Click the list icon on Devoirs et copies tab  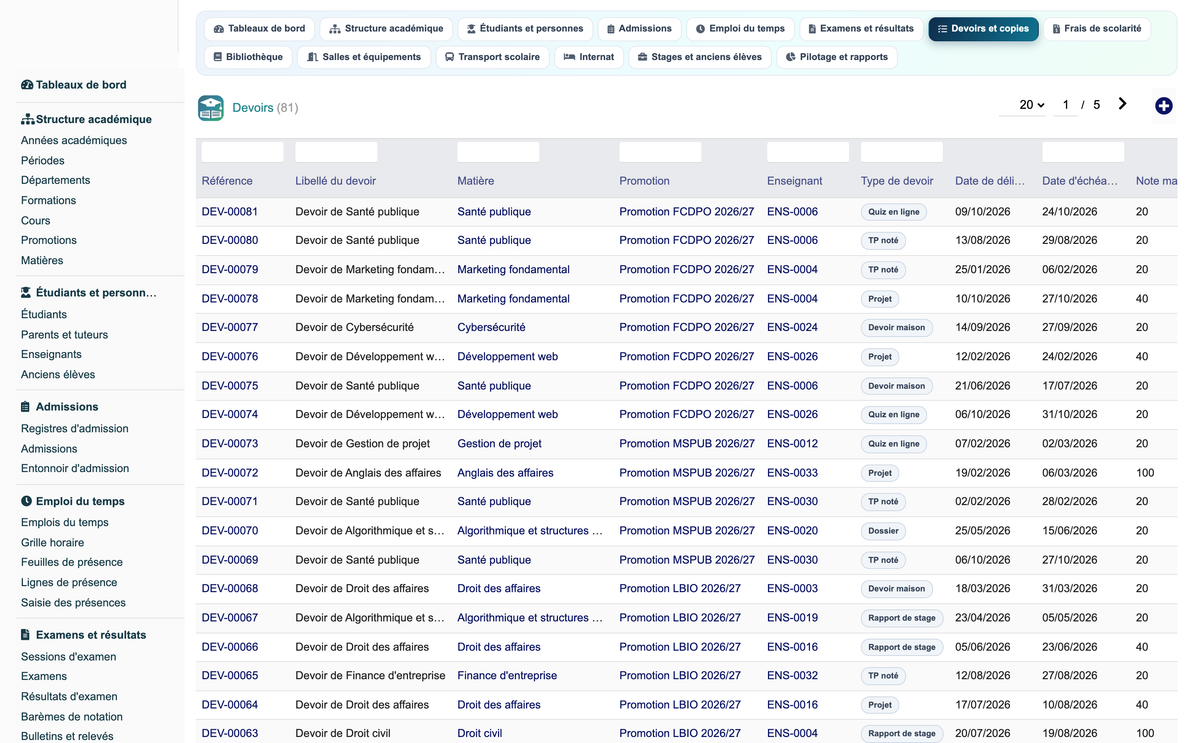(942, 29)
